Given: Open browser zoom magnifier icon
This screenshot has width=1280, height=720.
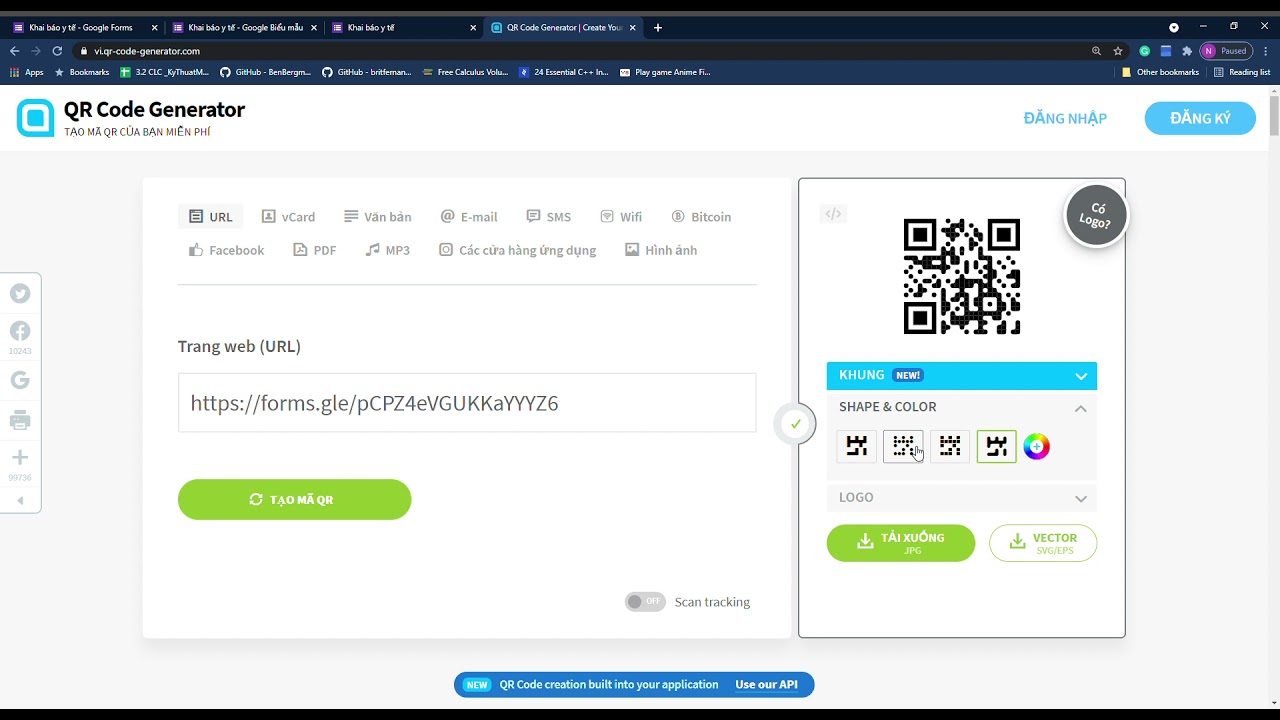Looking at the screenshot, I should (x=1096, y=51).
